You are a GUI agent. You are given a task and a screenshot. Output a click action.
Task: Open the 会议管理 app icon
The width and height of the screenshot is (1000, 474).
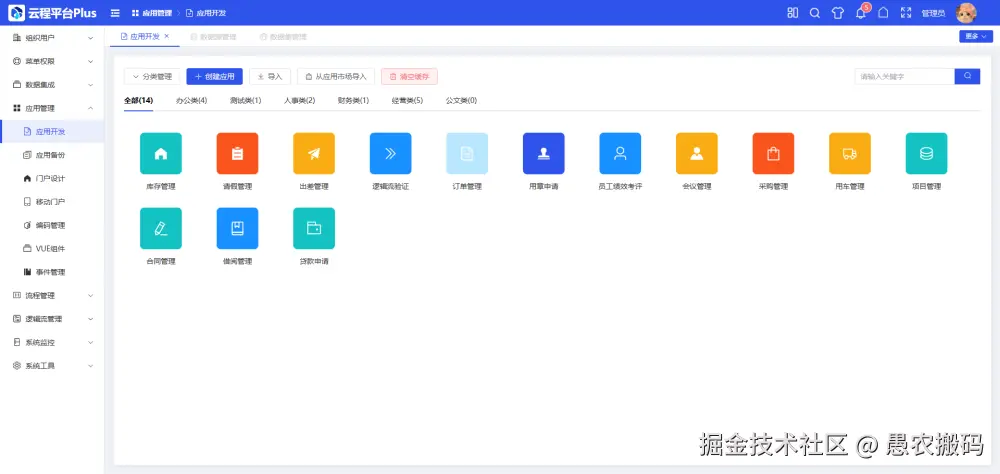tap(696, 153)
